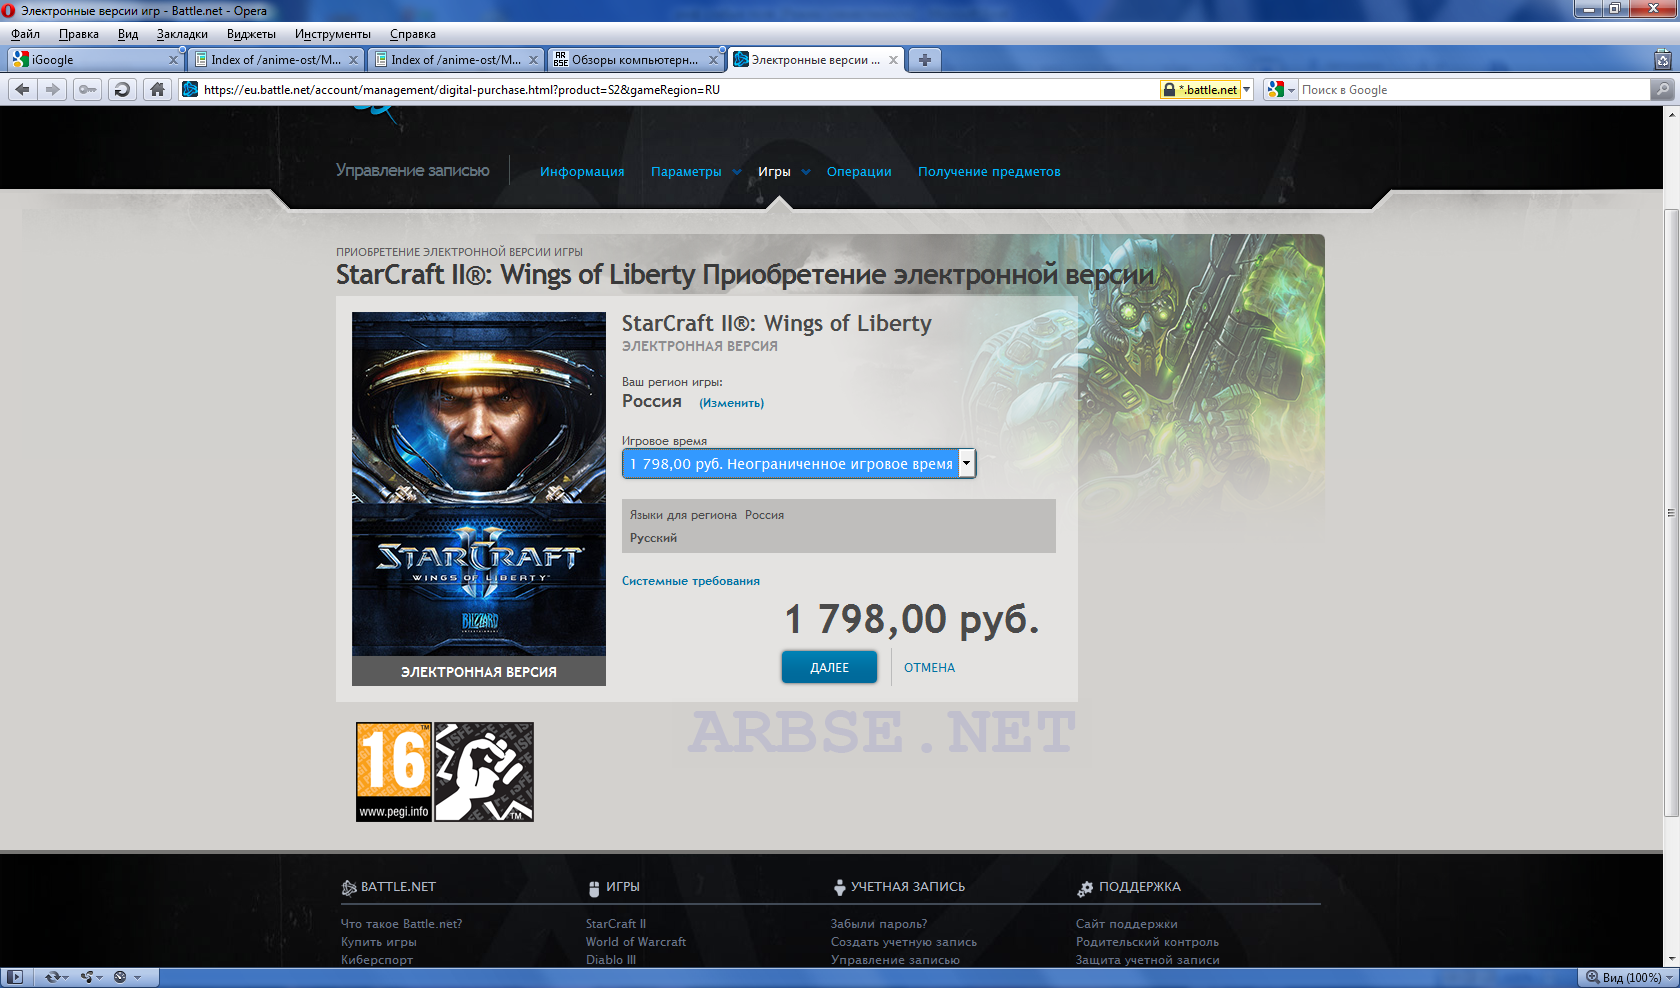The width and height of the screenshot is (1680, 988).
Task: Go to the home page icon
Action: coord(157,89)
